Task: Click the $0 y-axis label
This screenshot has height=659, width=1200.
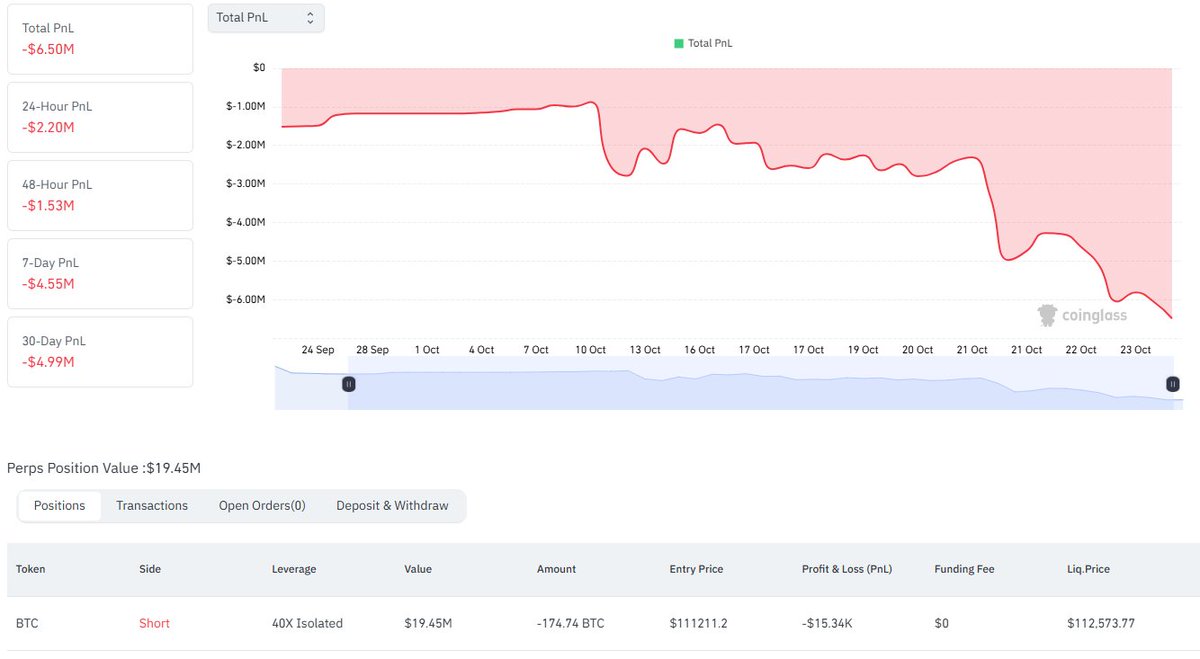Action: (x=259, y=67)
